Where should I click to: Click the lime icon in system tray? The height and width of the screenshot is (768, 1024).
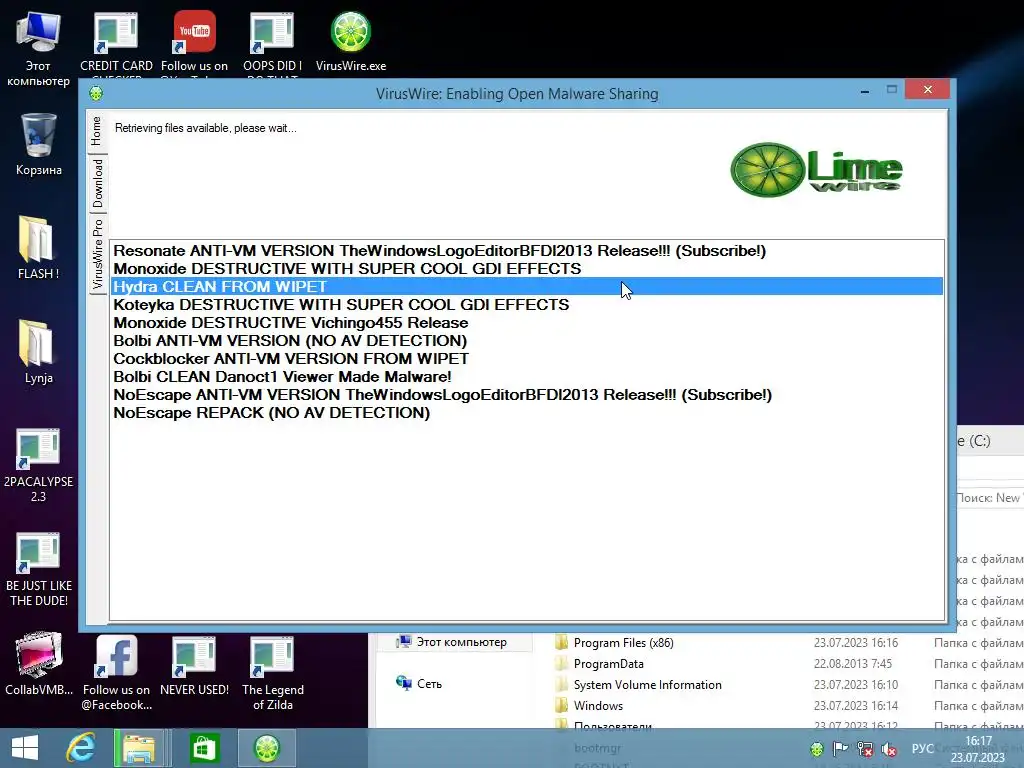click(x=817, y=749)
